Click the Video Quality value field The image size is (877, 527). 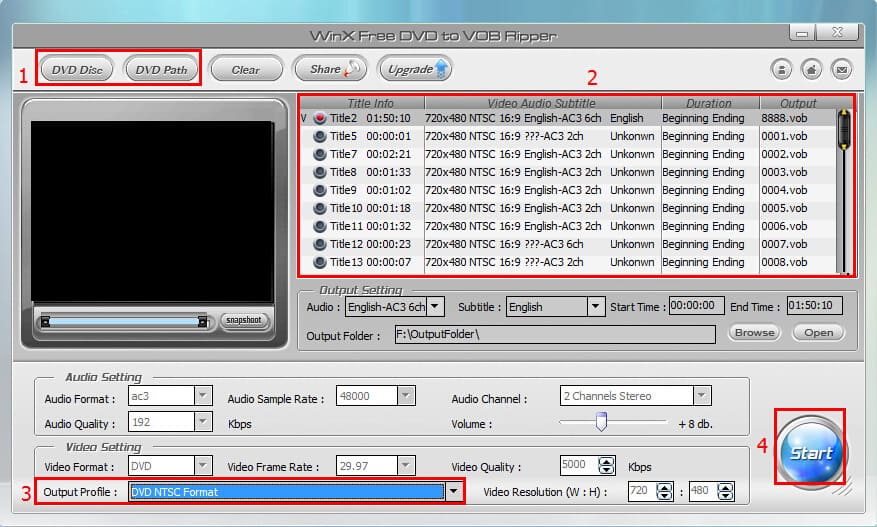(x=578, y=465)
